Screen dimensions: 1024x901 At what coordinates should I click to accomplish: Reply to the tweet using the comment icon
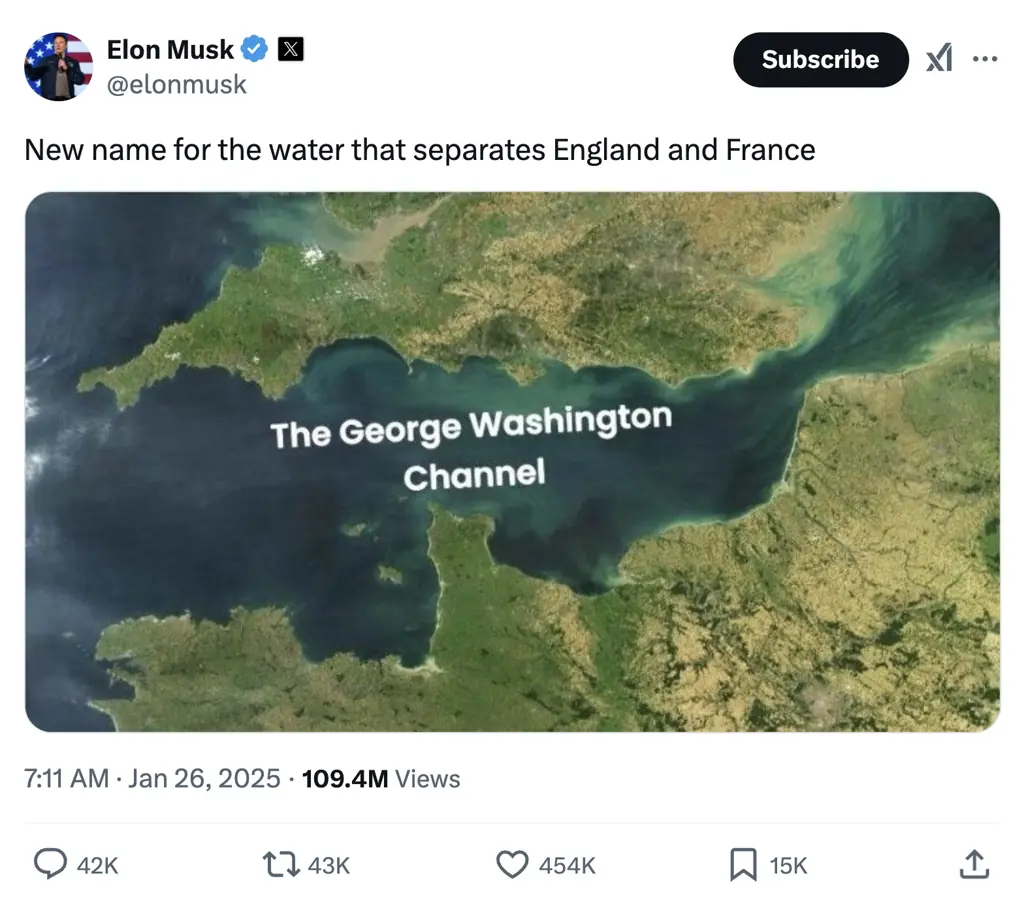click(51, 864)
